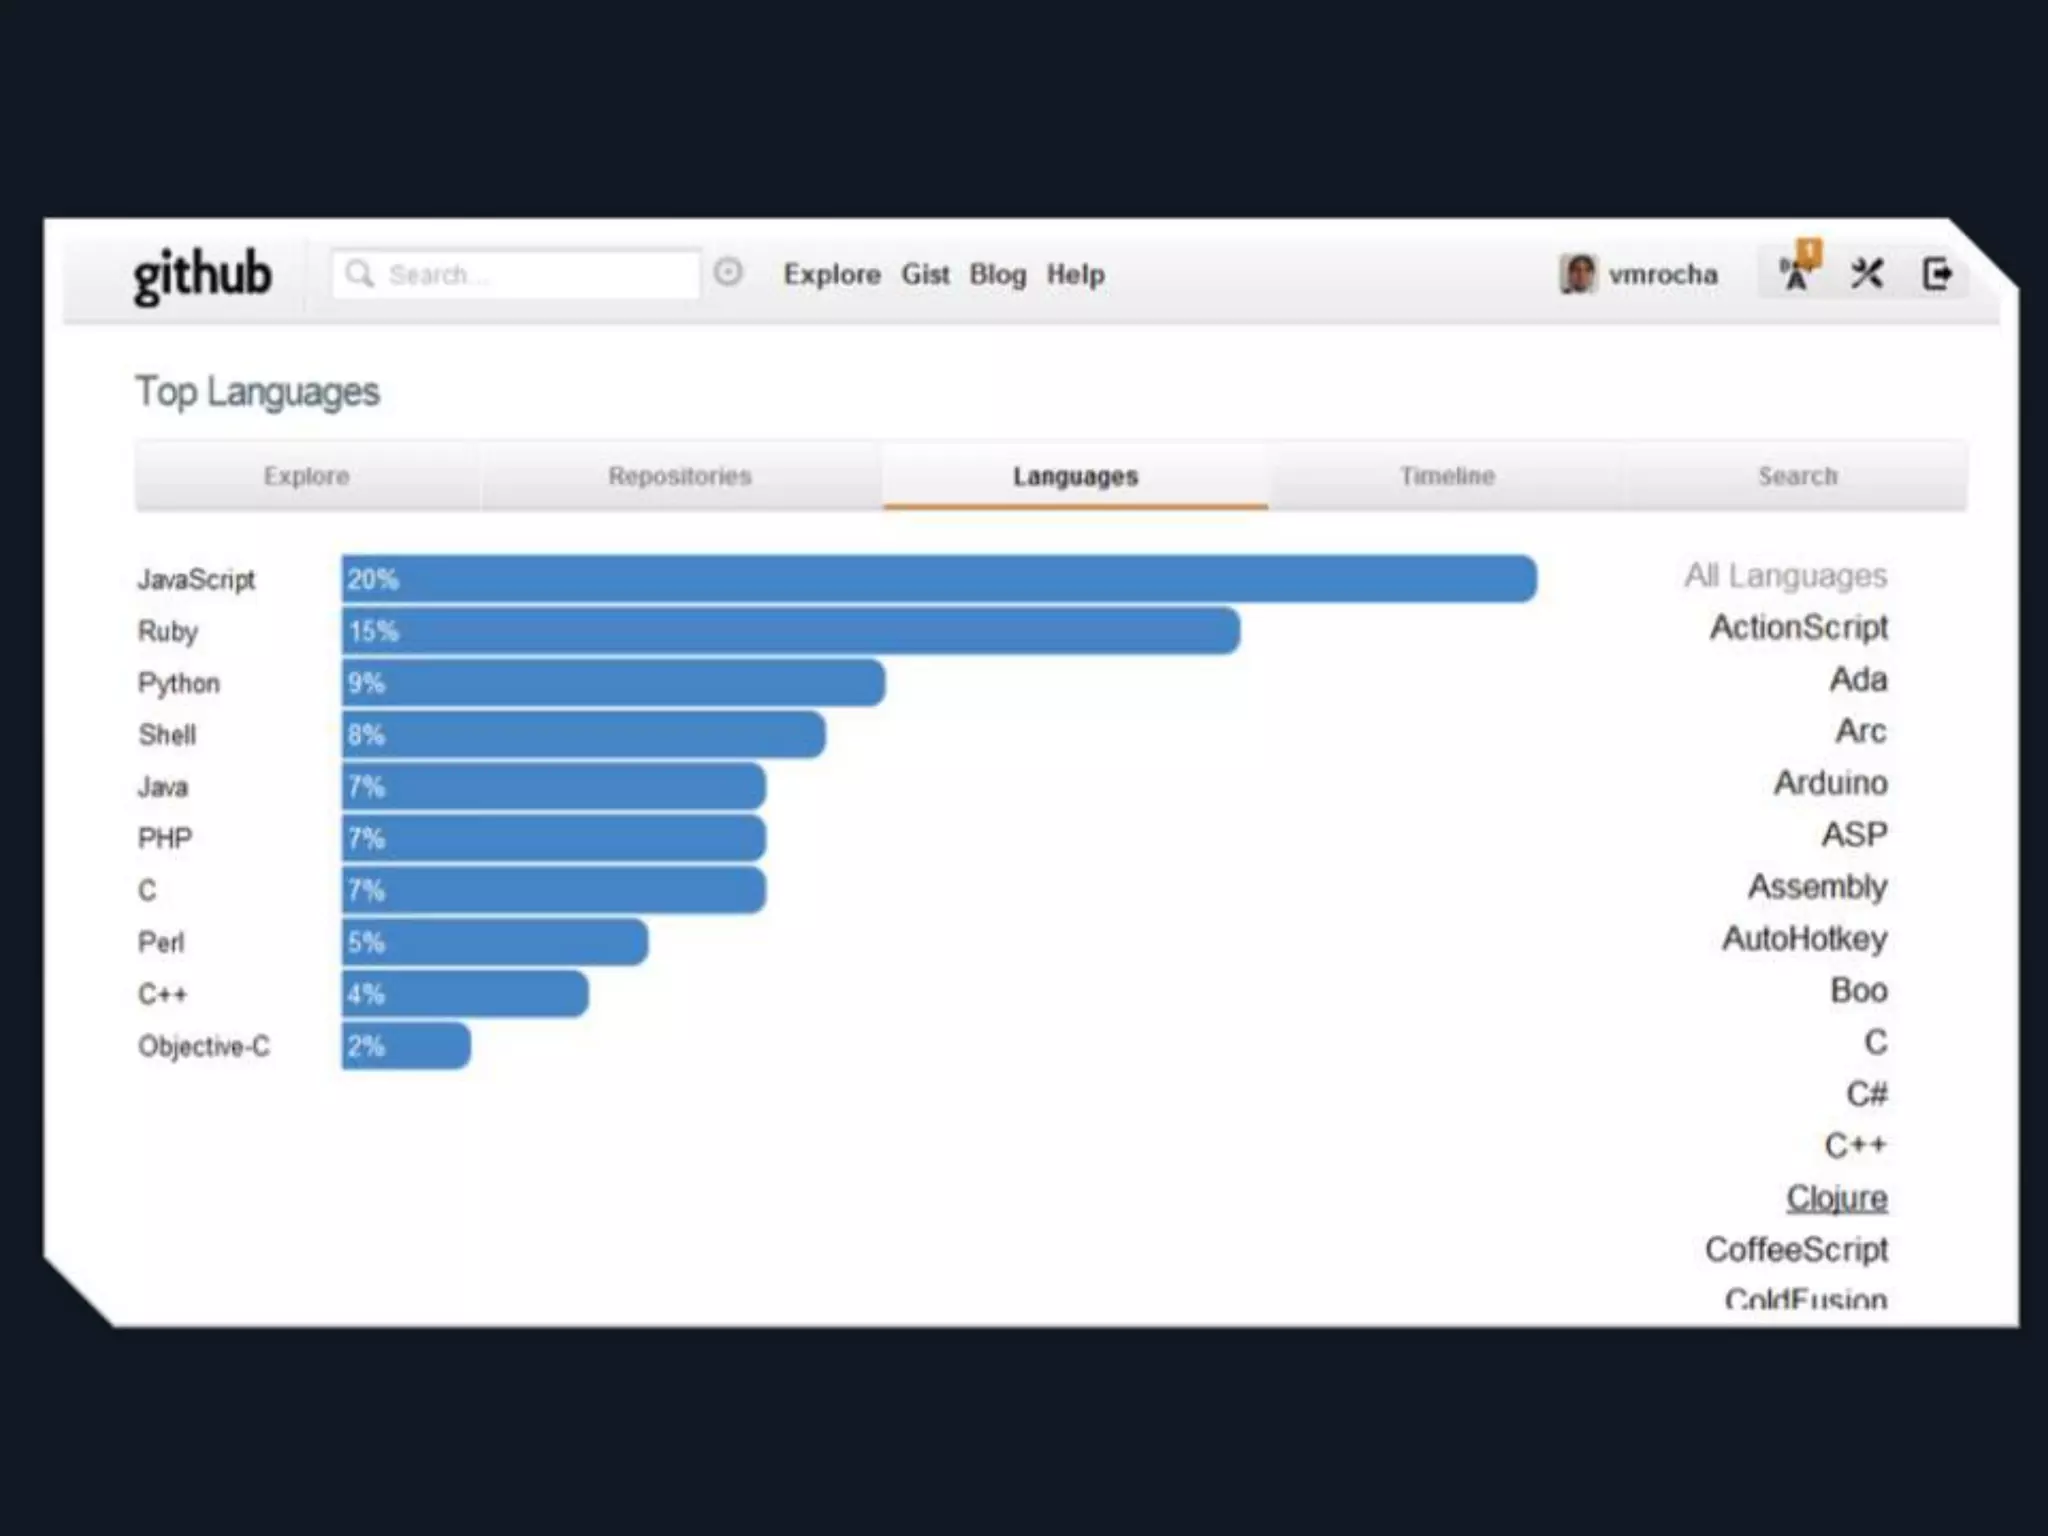Open Blog in the top navigation
This screenshot has height=1536, width=2048.
pyautogui.click(x=997, y=274)
